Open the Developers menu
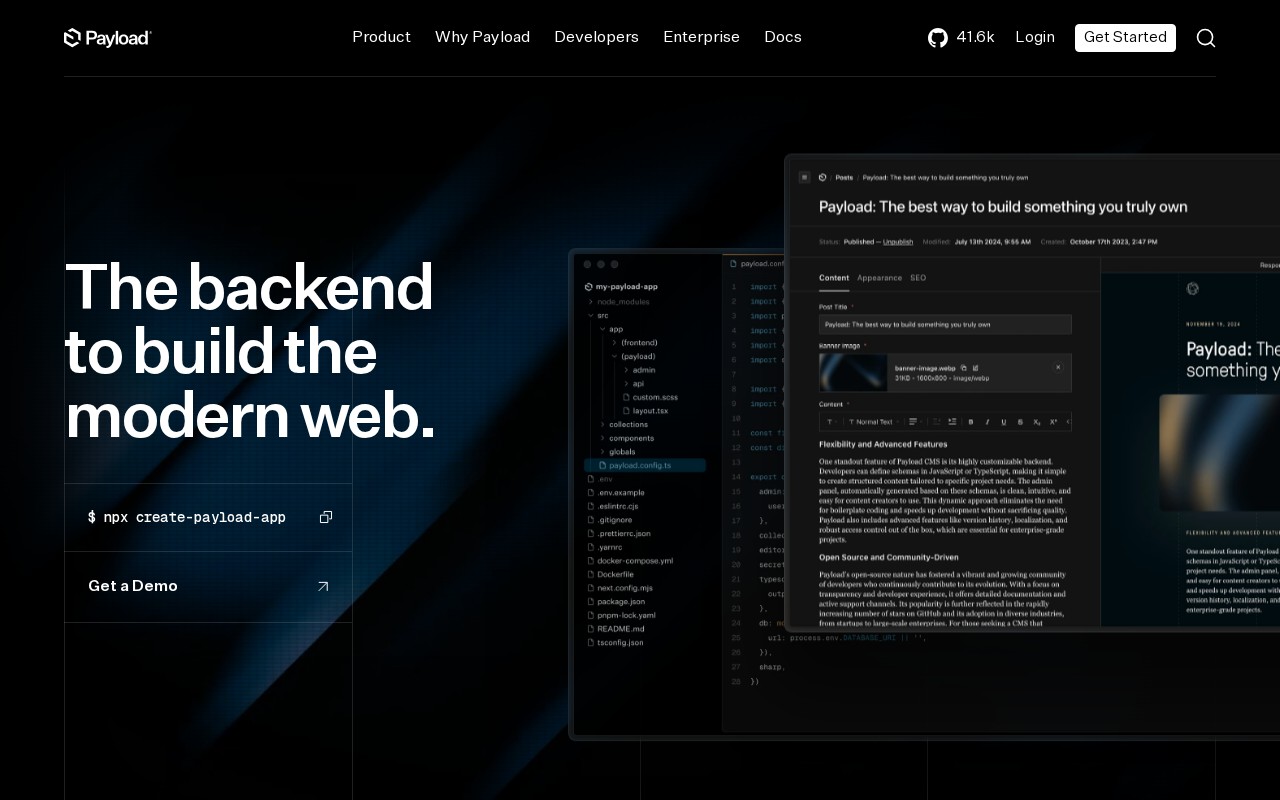 (x=596, y=37)
